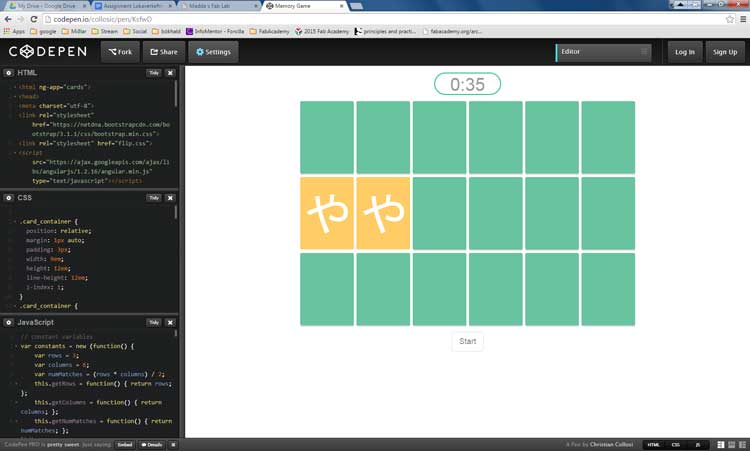750x451 pixels.
Task: Click the 0:35 timer display
Action: (x=467, y=84)
